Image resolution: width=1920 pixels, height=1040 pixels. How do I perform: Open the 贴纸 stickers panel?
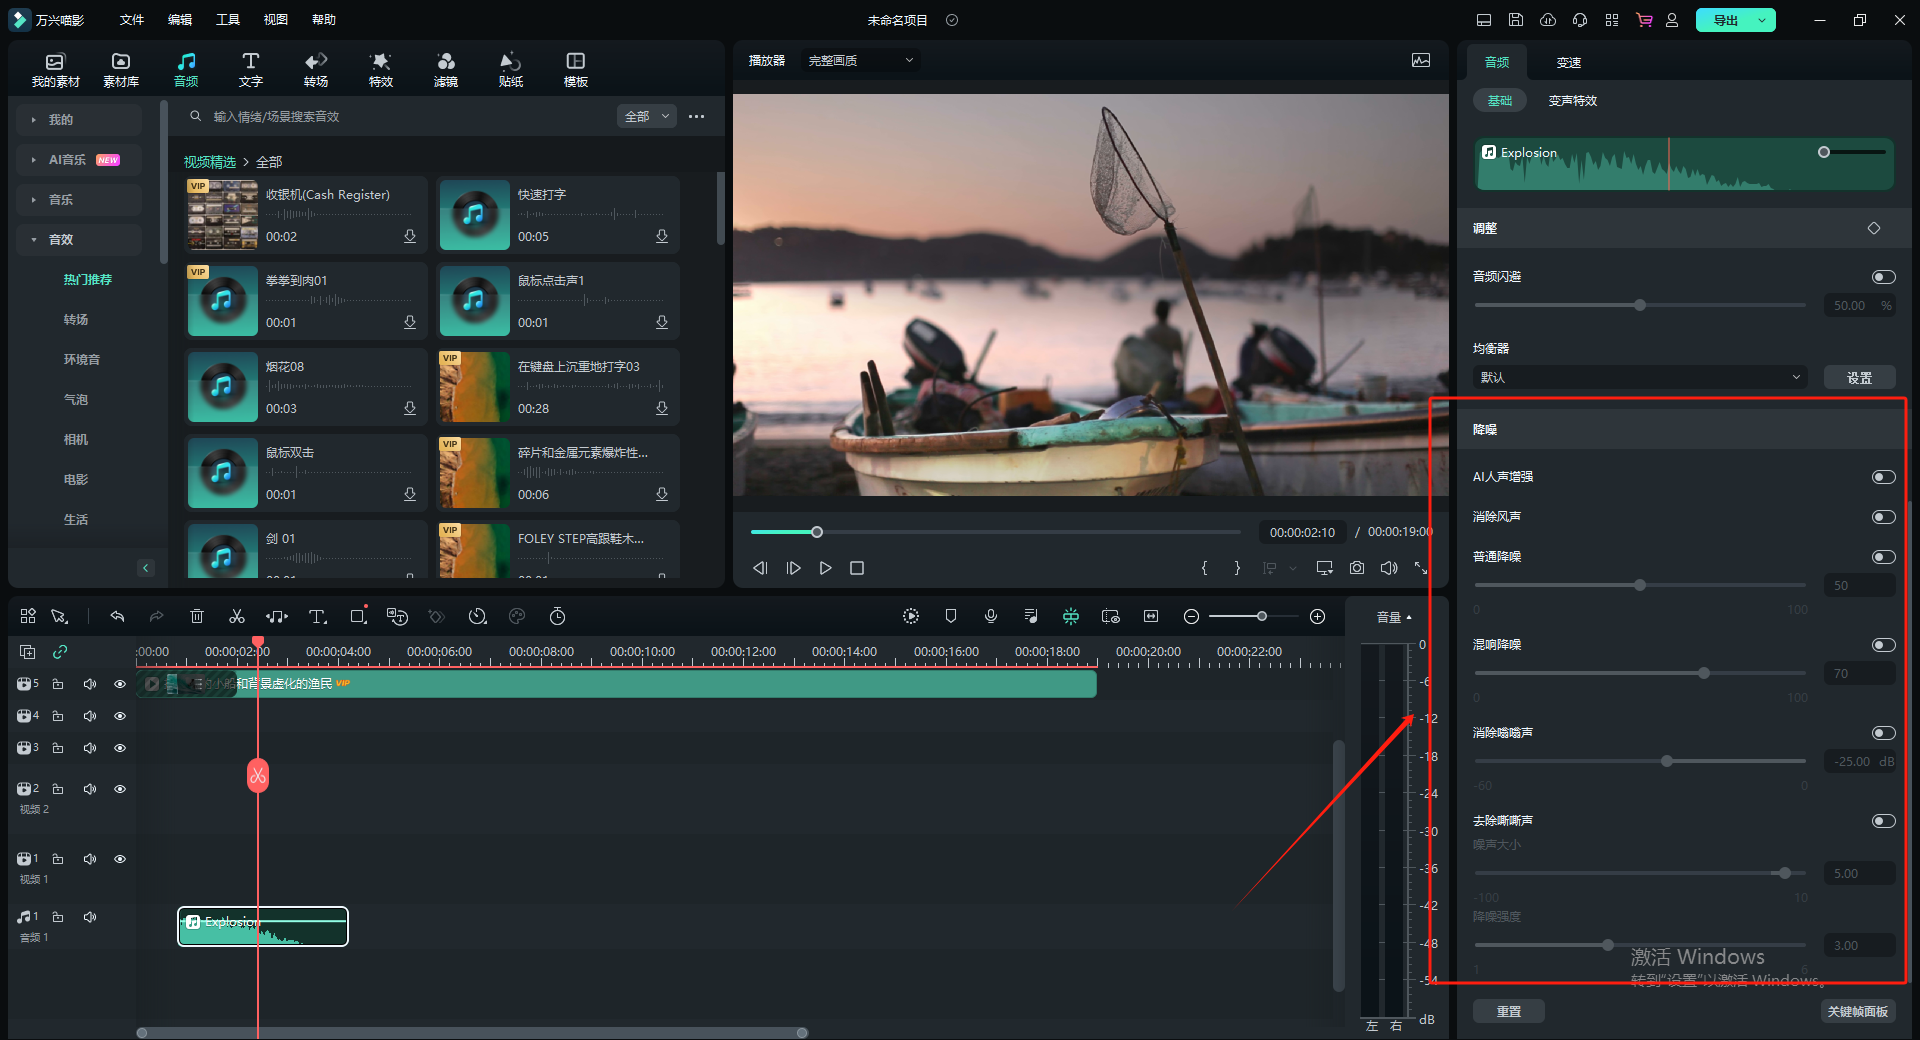pyautogui.click(x=510, y=69)
